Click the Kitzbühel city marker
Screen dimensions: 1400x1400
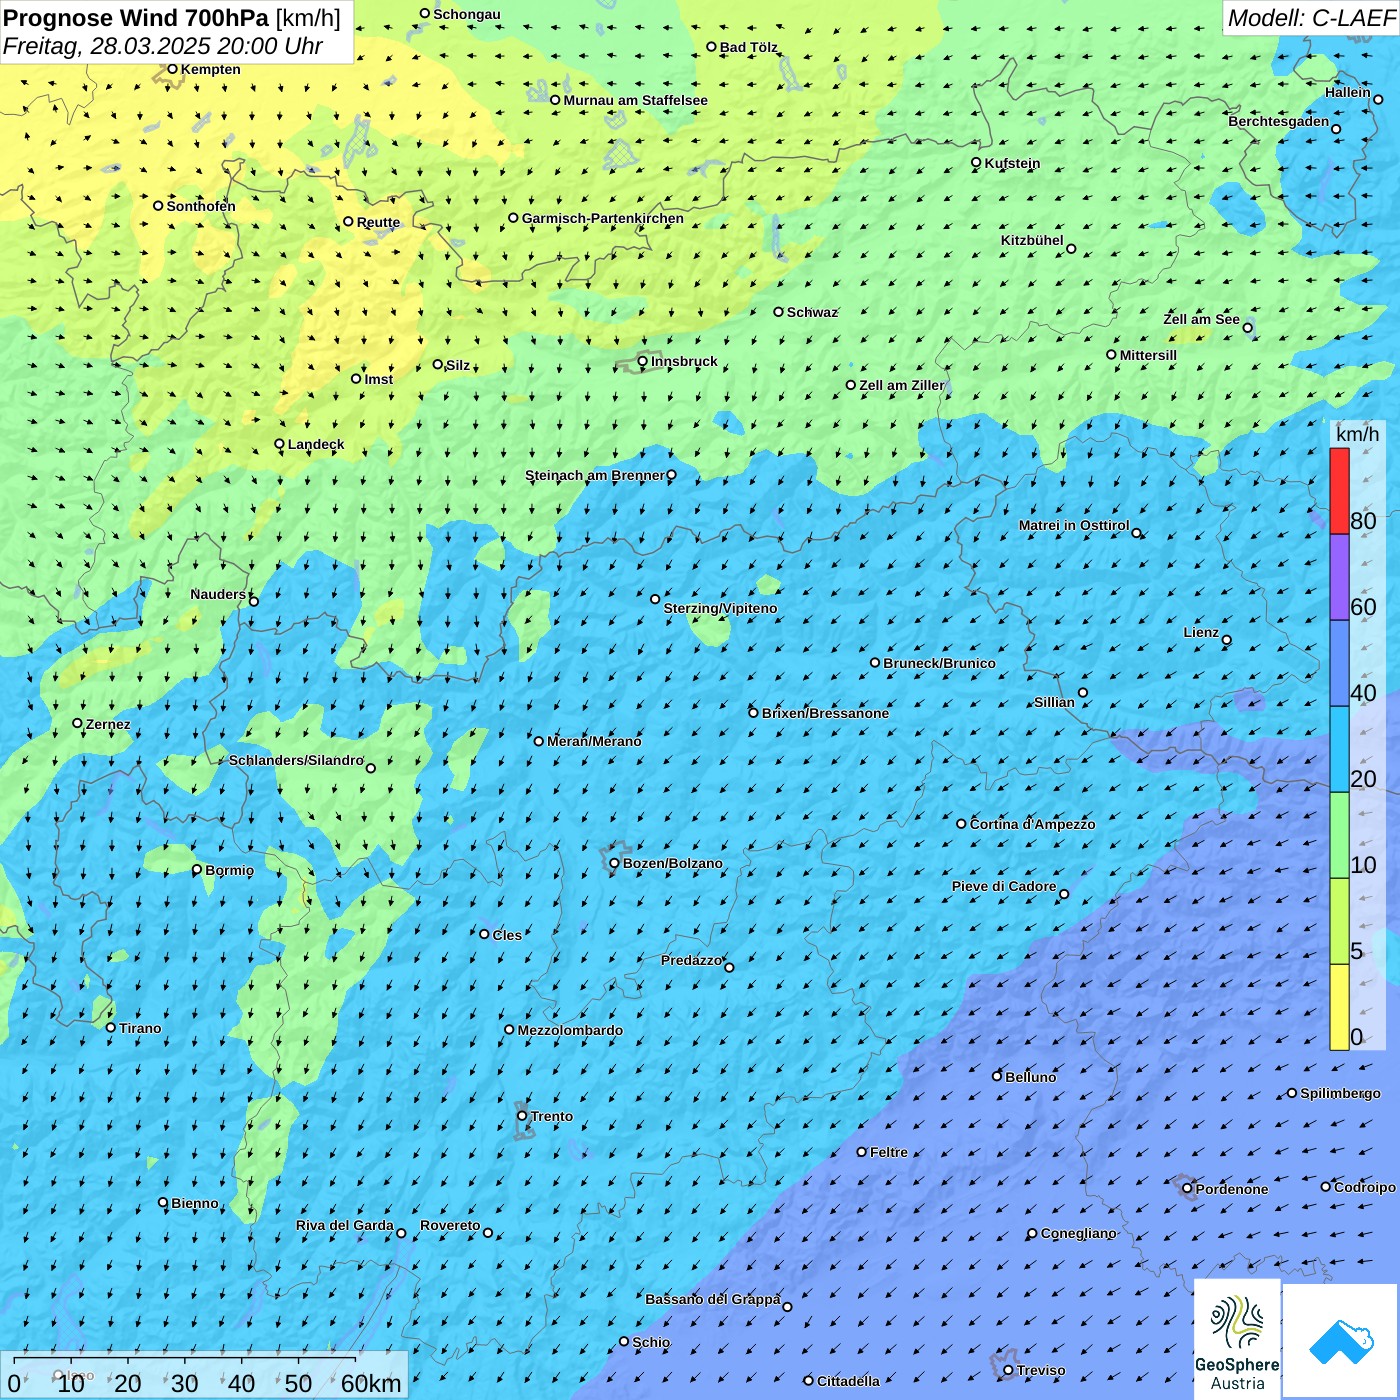pos(1071,249)
